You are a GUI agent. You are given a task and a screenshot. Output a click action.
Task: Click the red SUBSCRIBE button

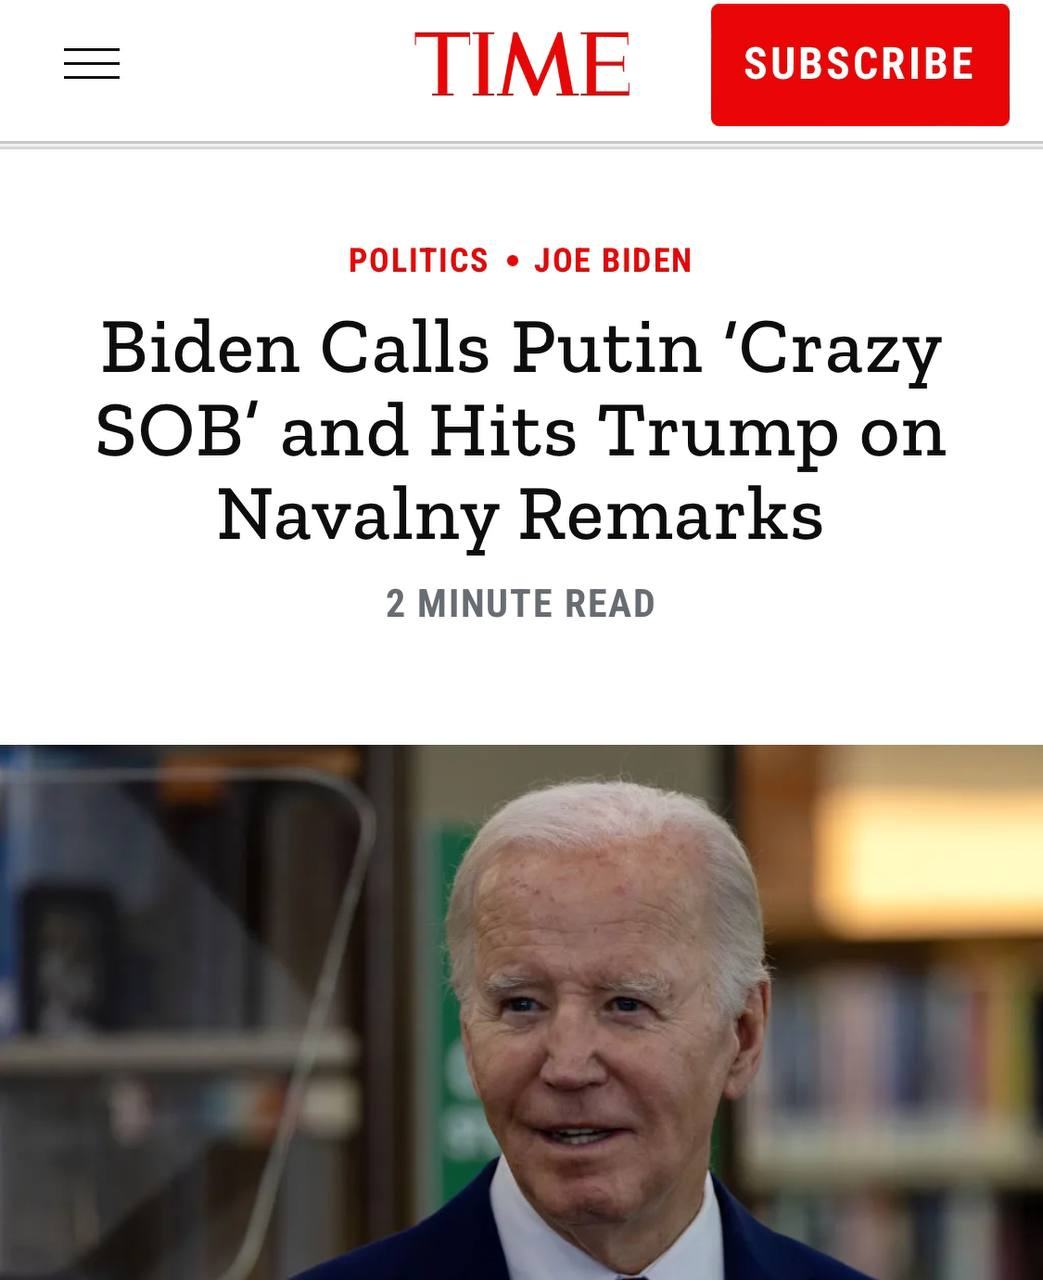tap(860, 65)
